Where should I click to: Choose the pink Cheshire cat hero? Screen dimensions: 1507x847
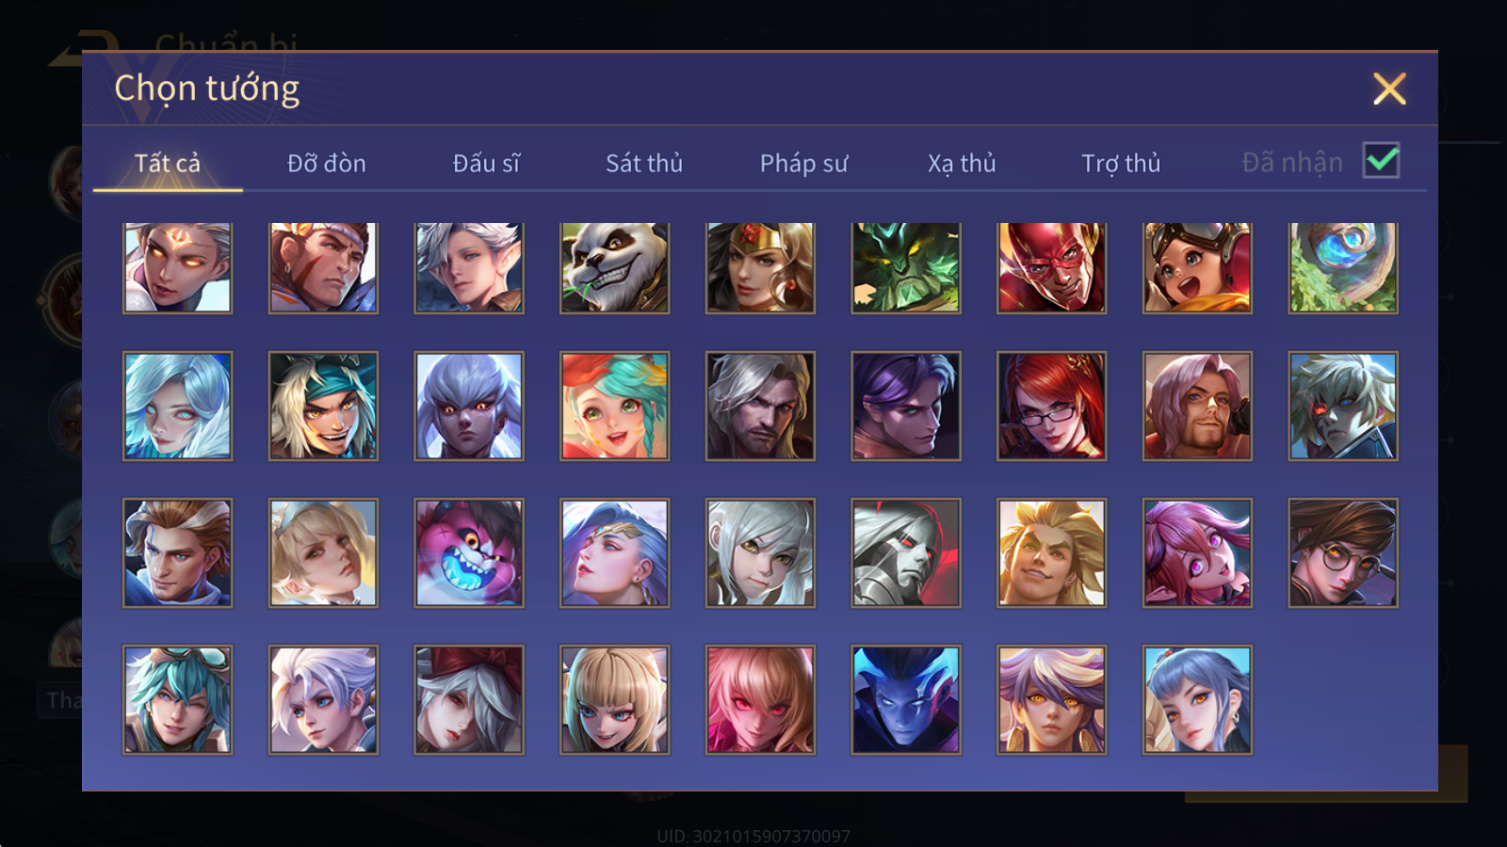[469, 553]
